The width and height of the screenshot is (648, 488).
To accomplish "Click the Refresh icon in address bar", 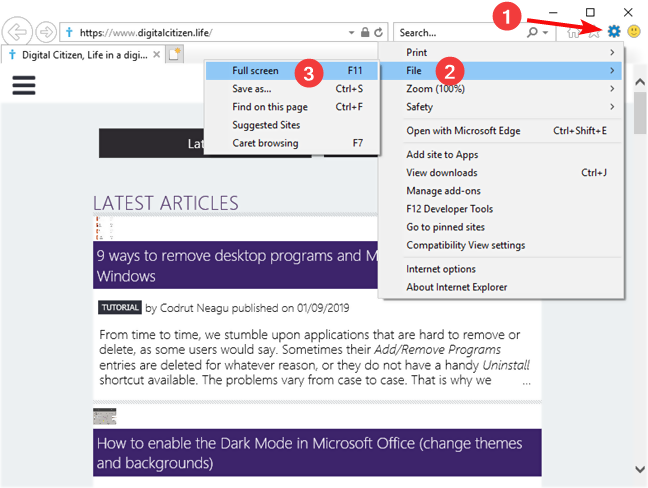I will (x=378, y=32).
